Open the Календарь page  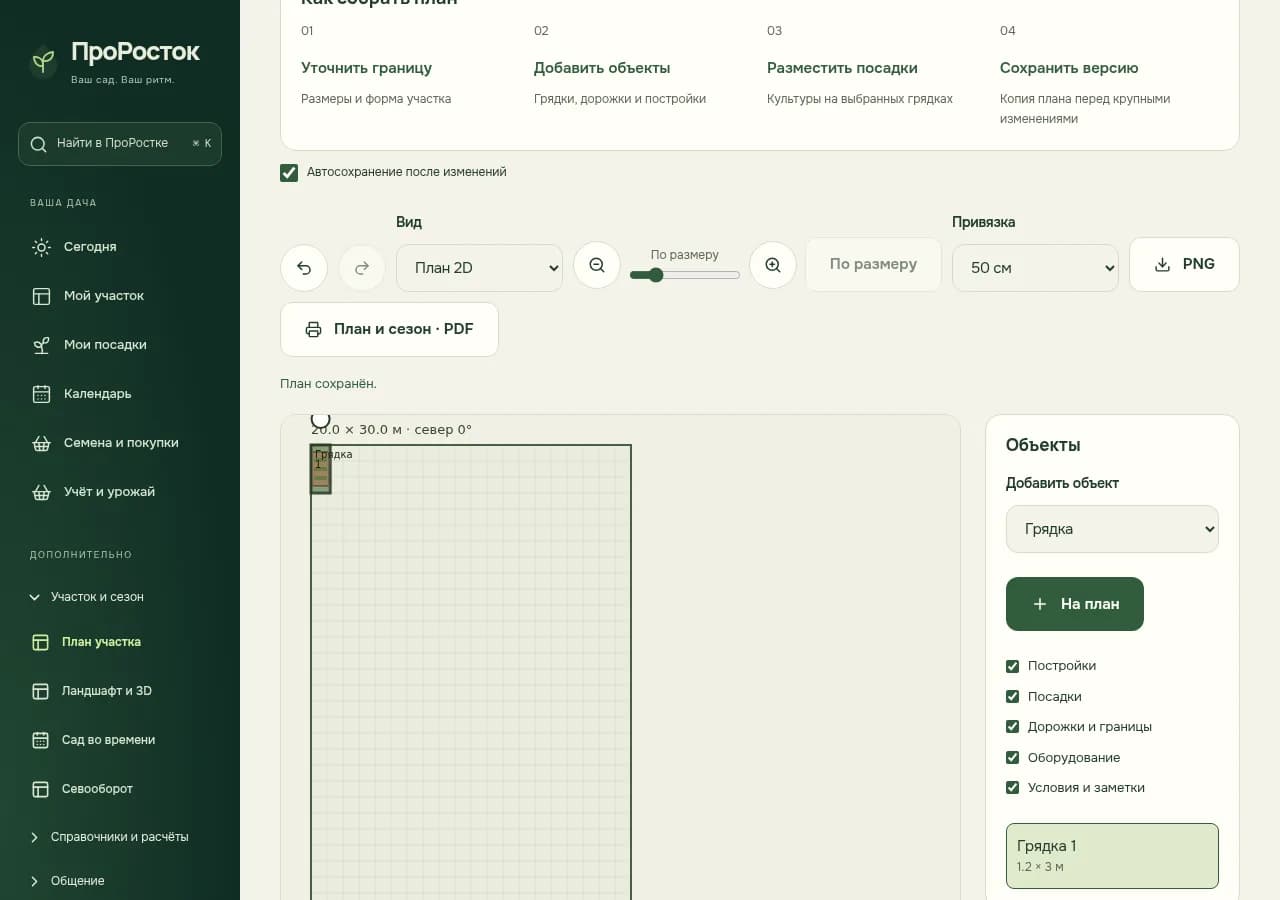120,394
